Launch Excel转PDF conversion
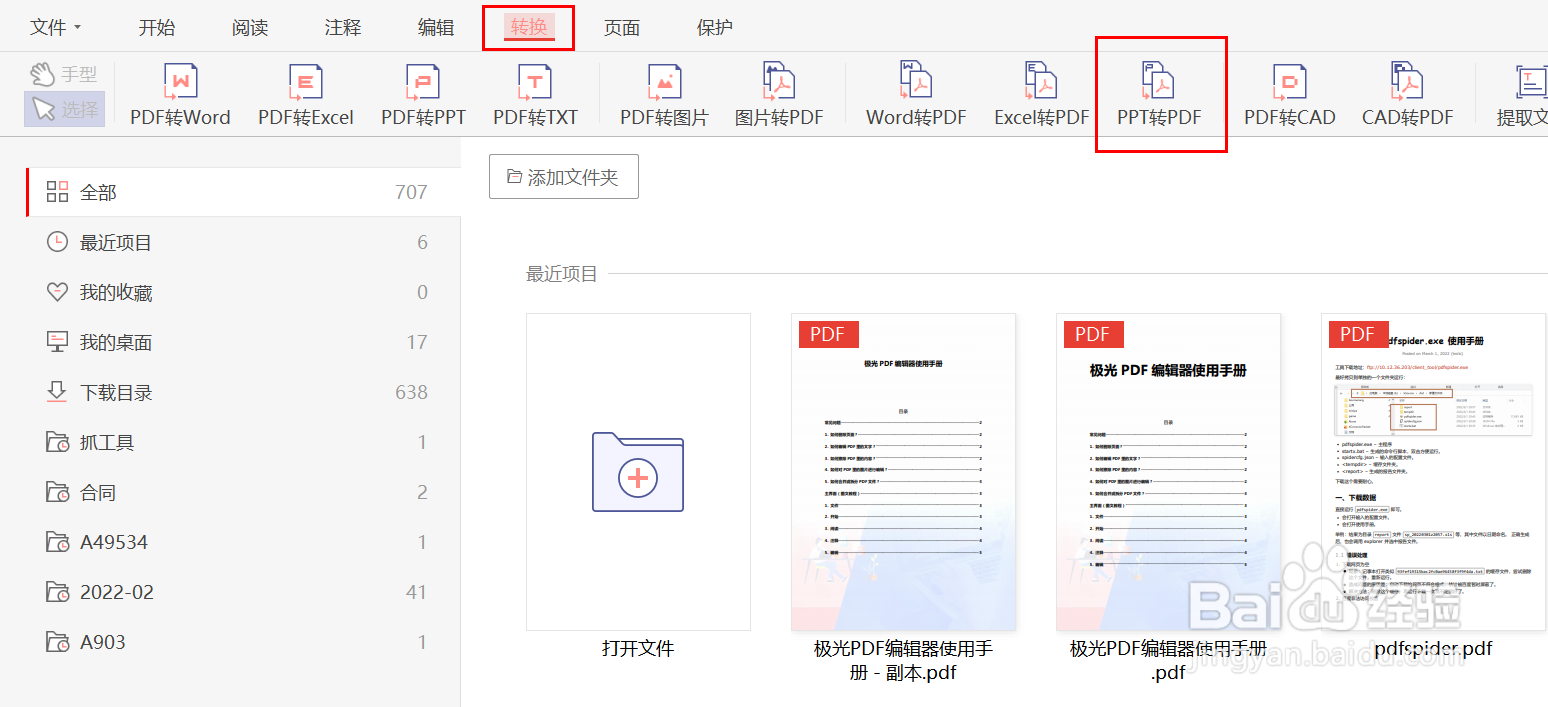The image size is (1548, 707). [1041, 96]
